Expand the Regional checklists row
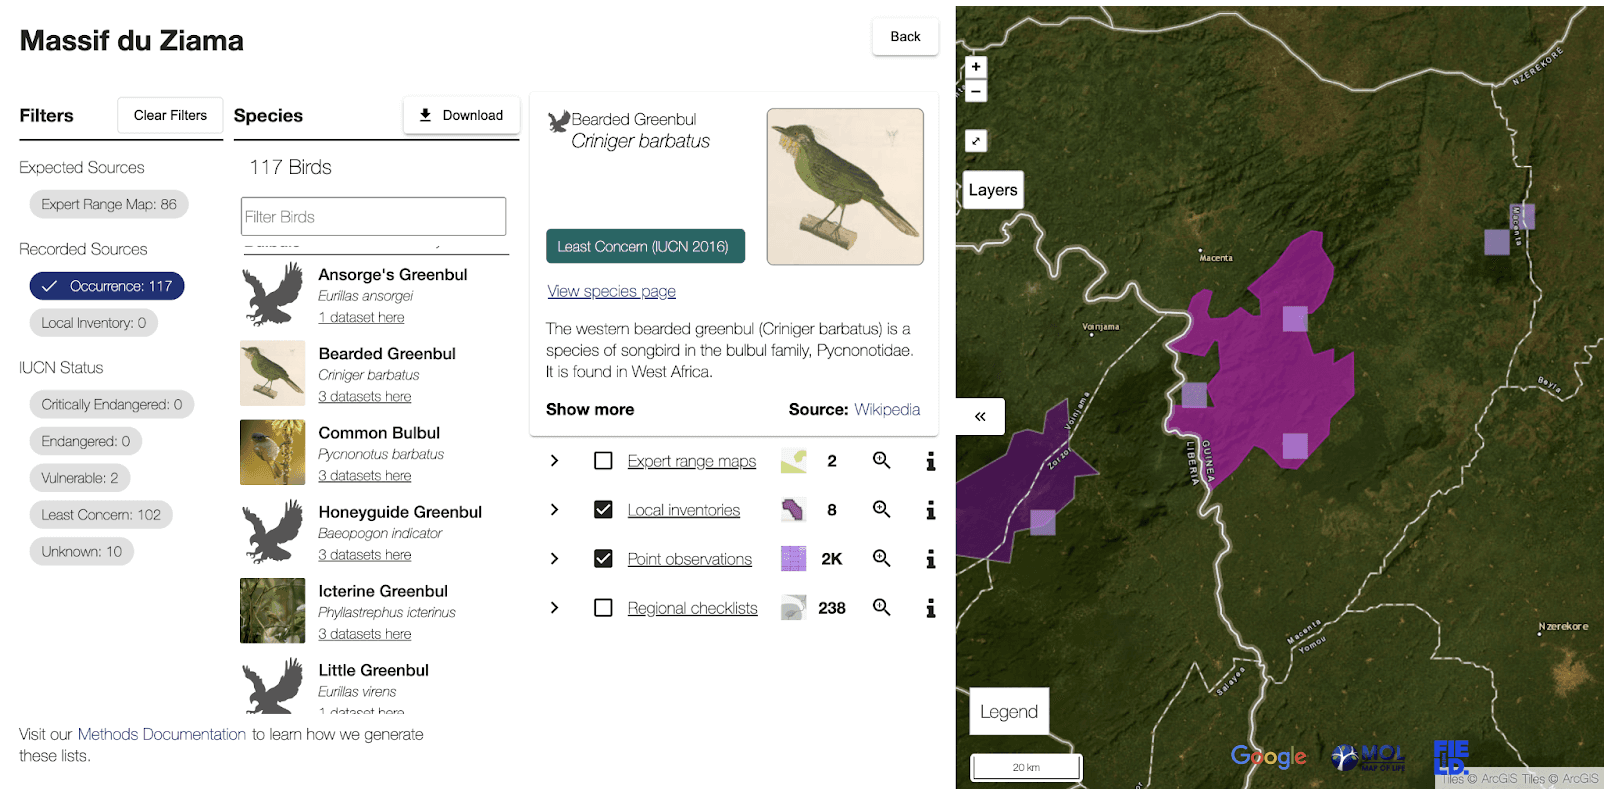The width and height of the screenshot is (1606, 790). point(555,608)
